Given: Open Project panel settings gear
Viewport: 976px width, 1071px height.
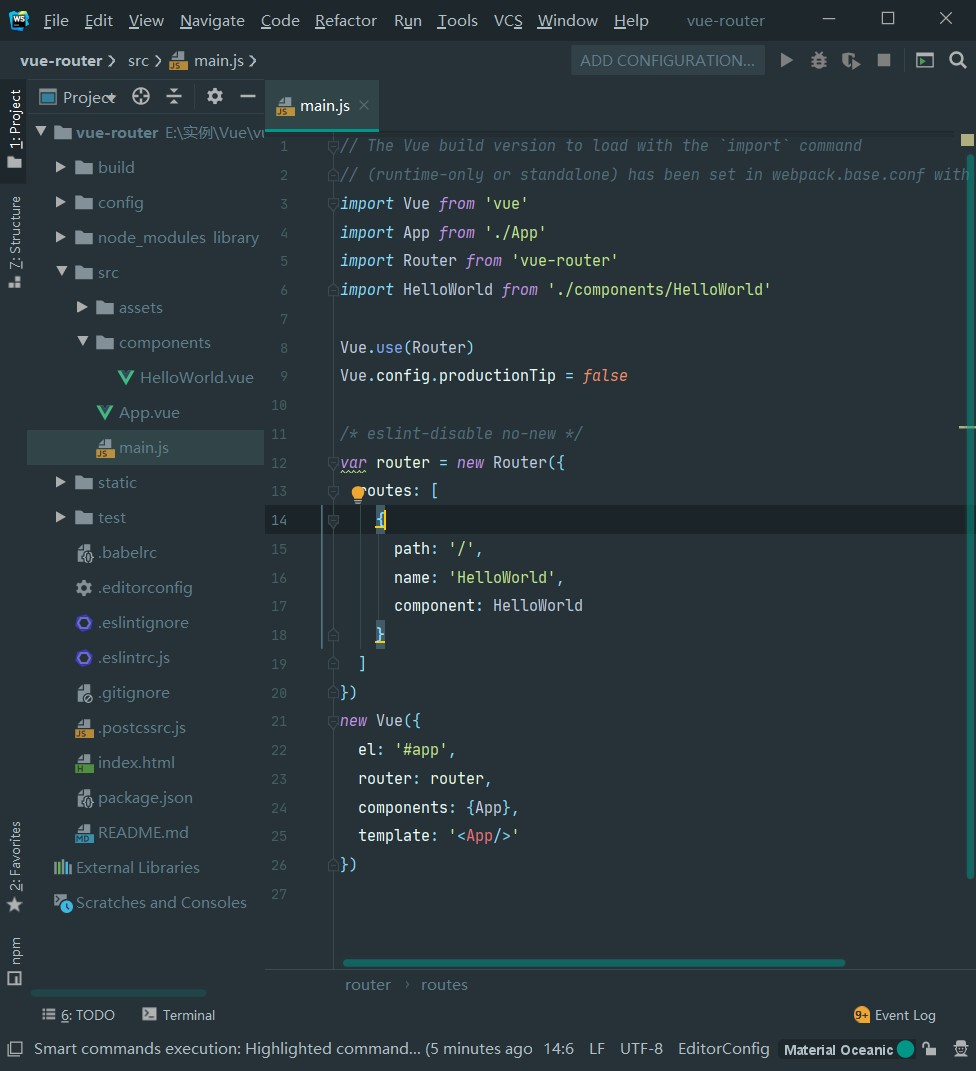Looking at the screenshot, I should click(x=214, y=97).
